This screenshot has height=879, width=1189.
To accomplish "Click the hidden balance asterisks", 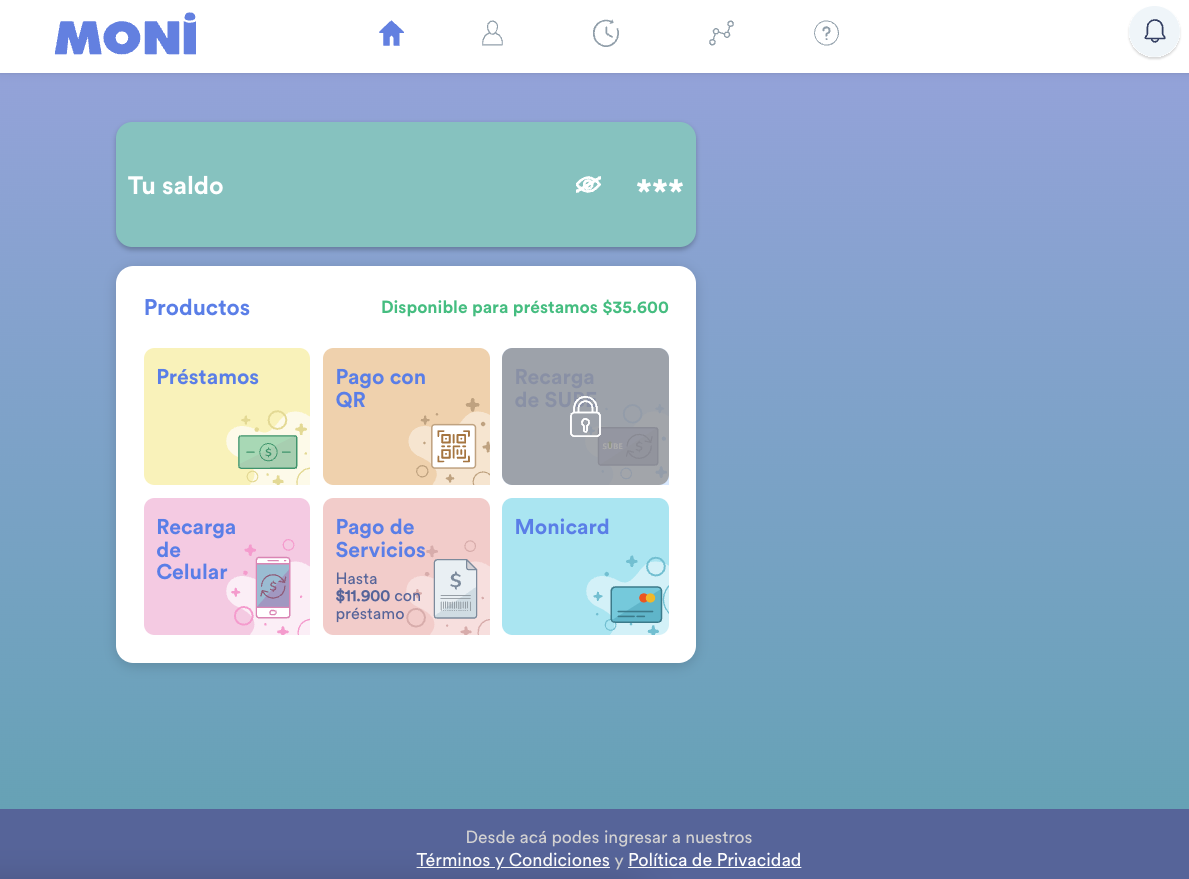I will click(x=660, y=187).
